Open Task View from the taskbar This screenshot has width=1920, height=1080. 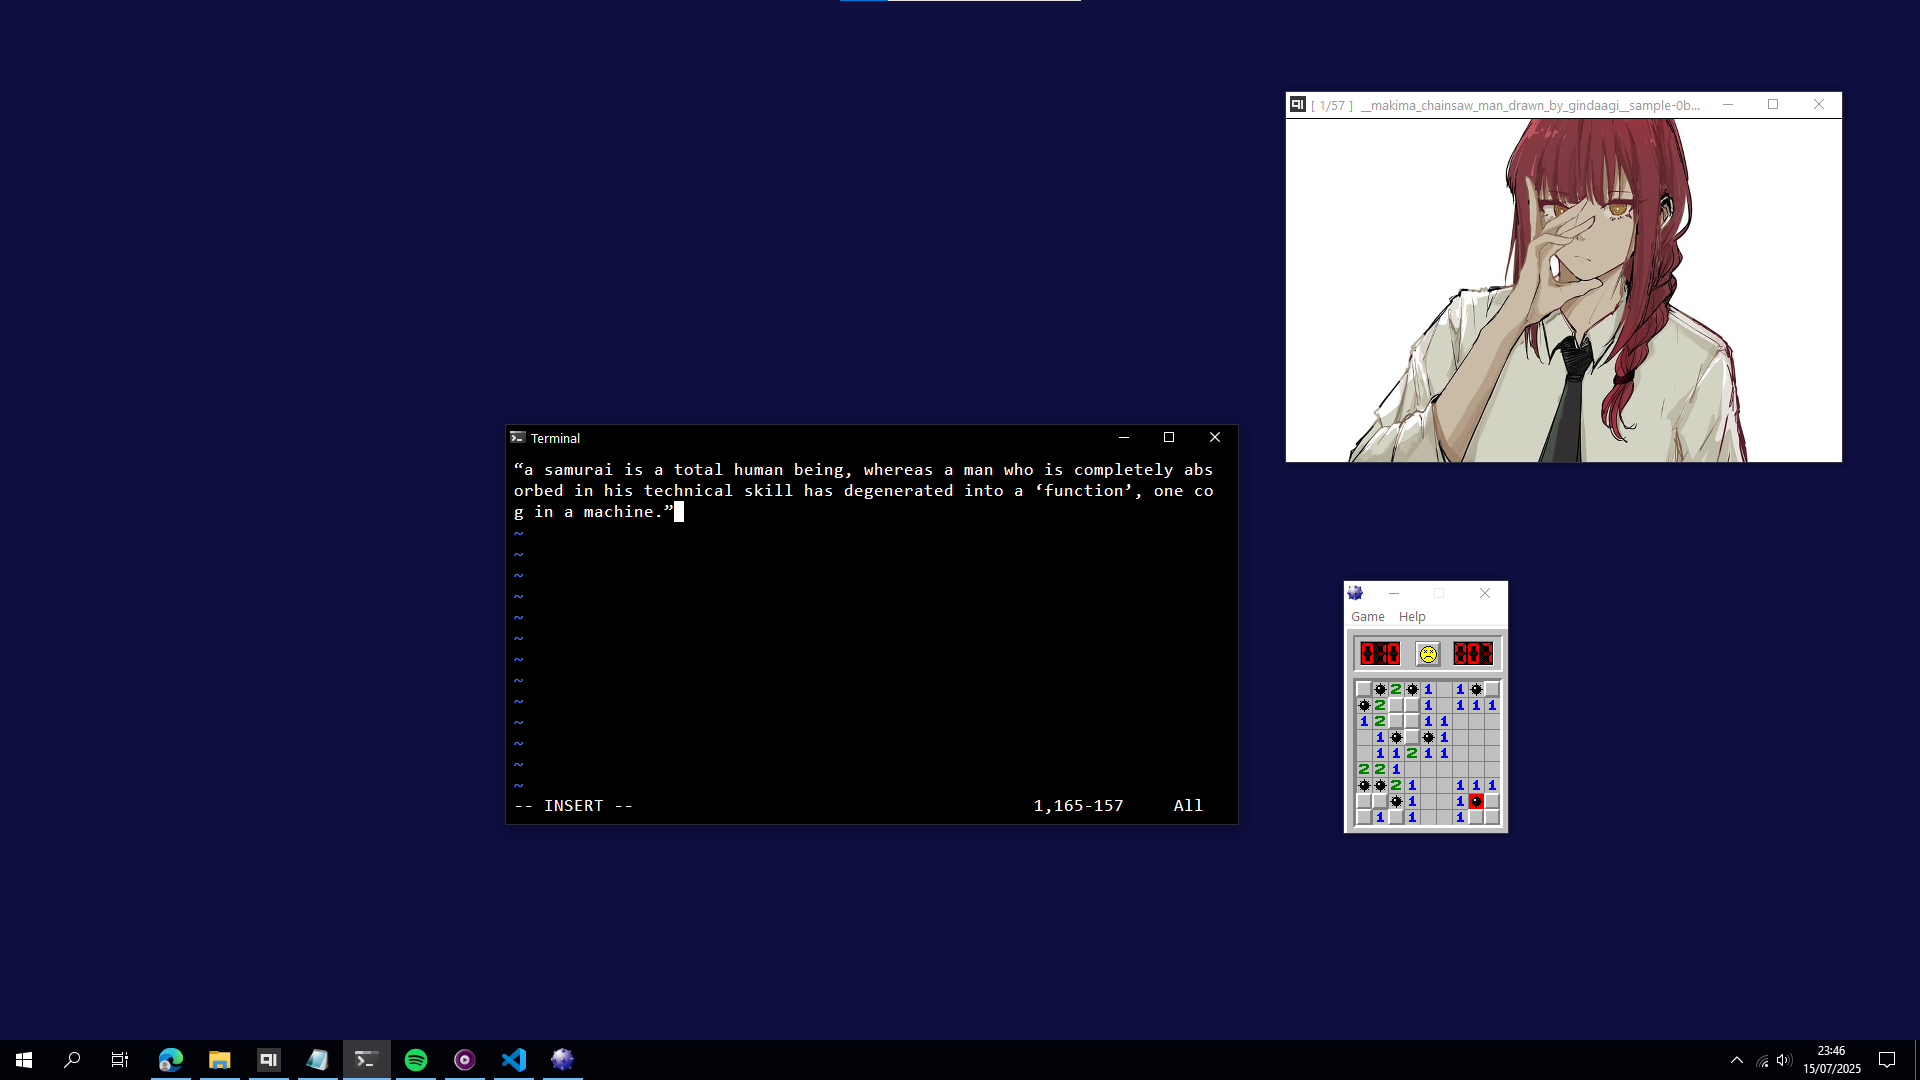[x=120, y=1060]
